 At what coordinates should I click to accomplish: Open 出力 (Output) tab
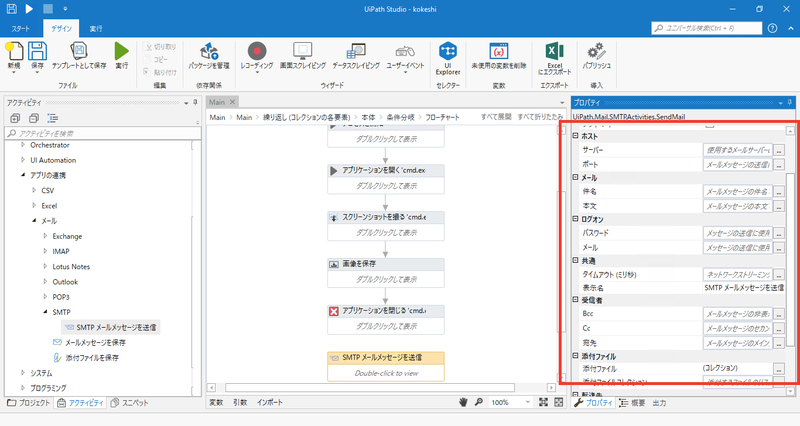click(659, 403)
